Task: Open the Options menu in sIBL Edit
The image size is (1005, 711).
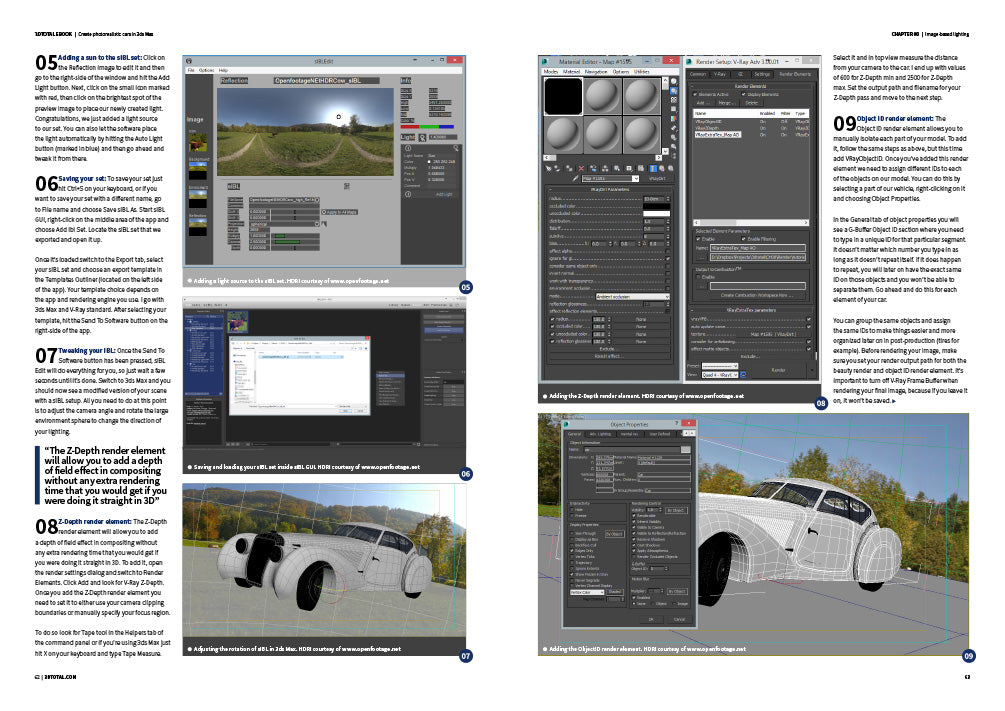Action: (206, 69)
